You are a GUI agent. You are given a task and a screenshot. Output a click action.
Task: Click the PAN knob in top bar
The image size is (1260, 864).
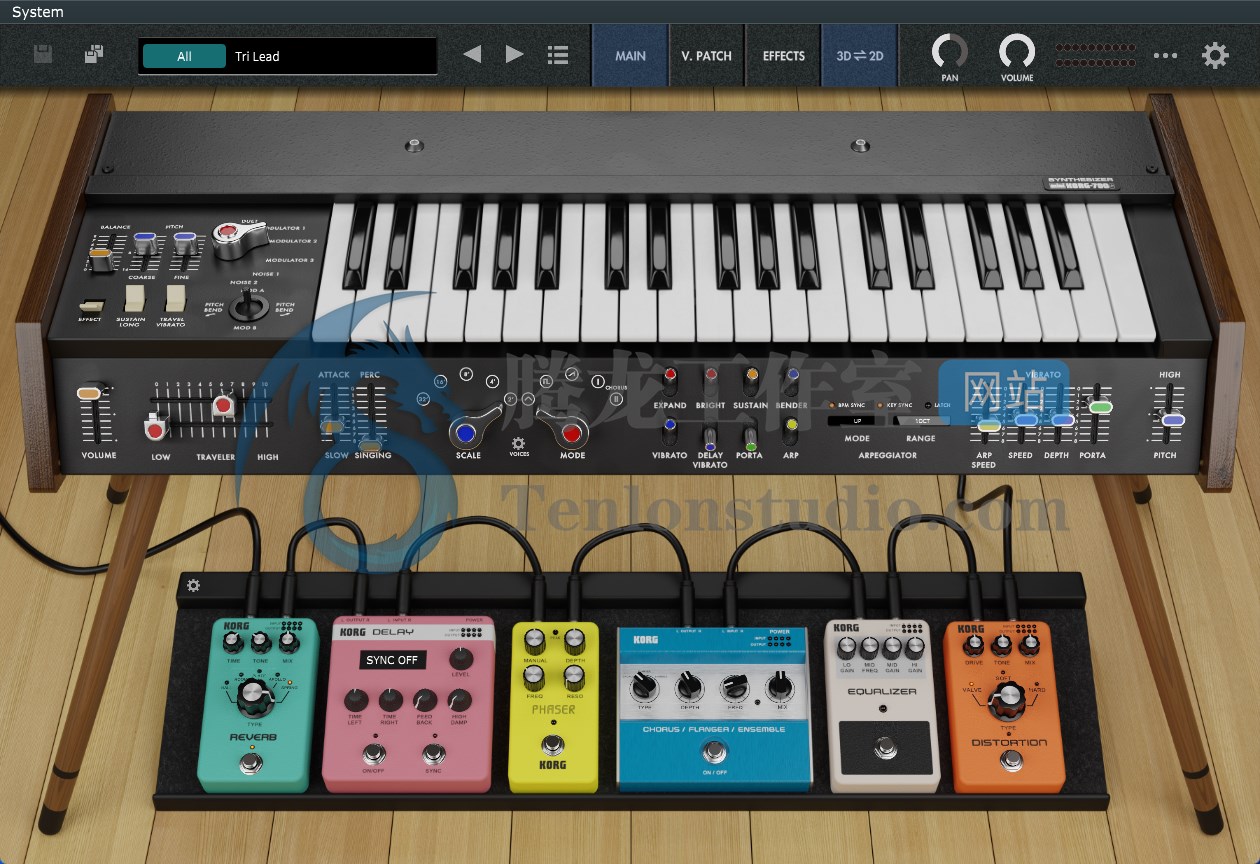coord(949,51)
